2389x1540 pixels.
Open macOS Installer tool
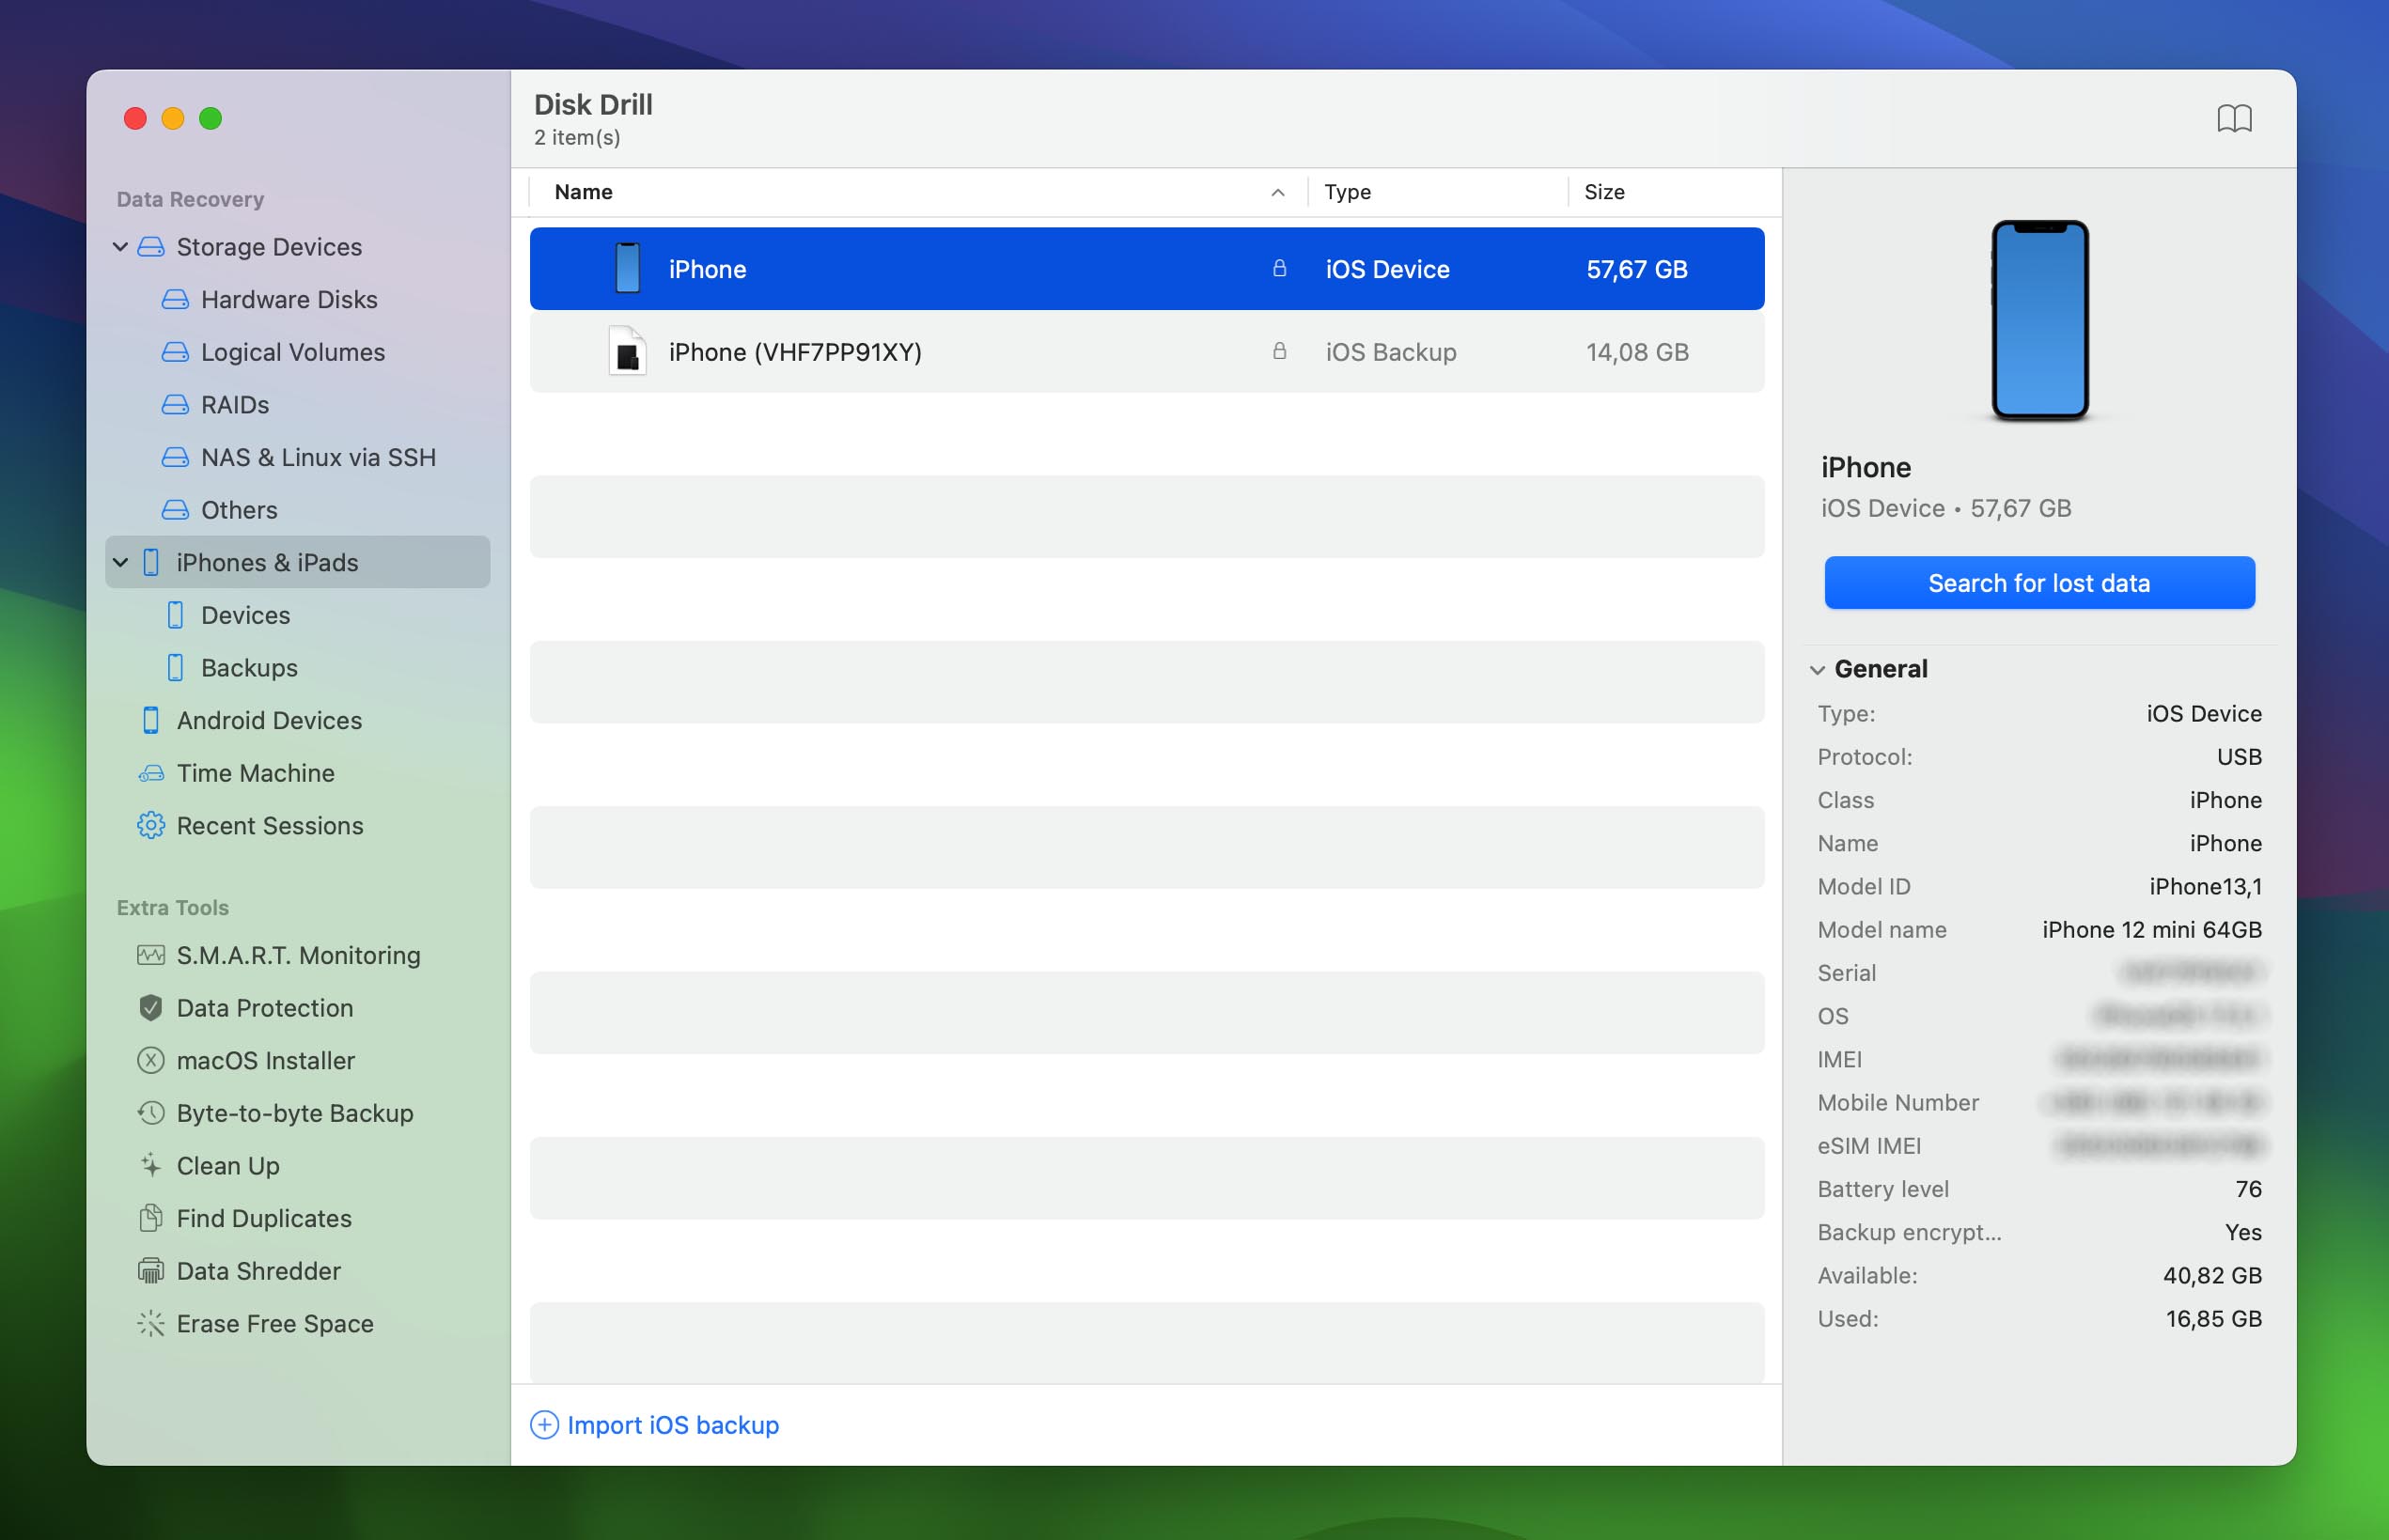click(x=266, y=1060)
